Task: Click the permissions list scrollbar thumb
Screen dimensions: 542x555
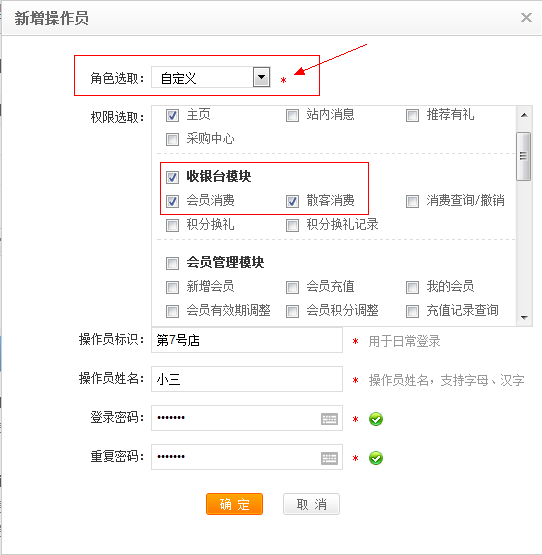Action: pos(524,156)
